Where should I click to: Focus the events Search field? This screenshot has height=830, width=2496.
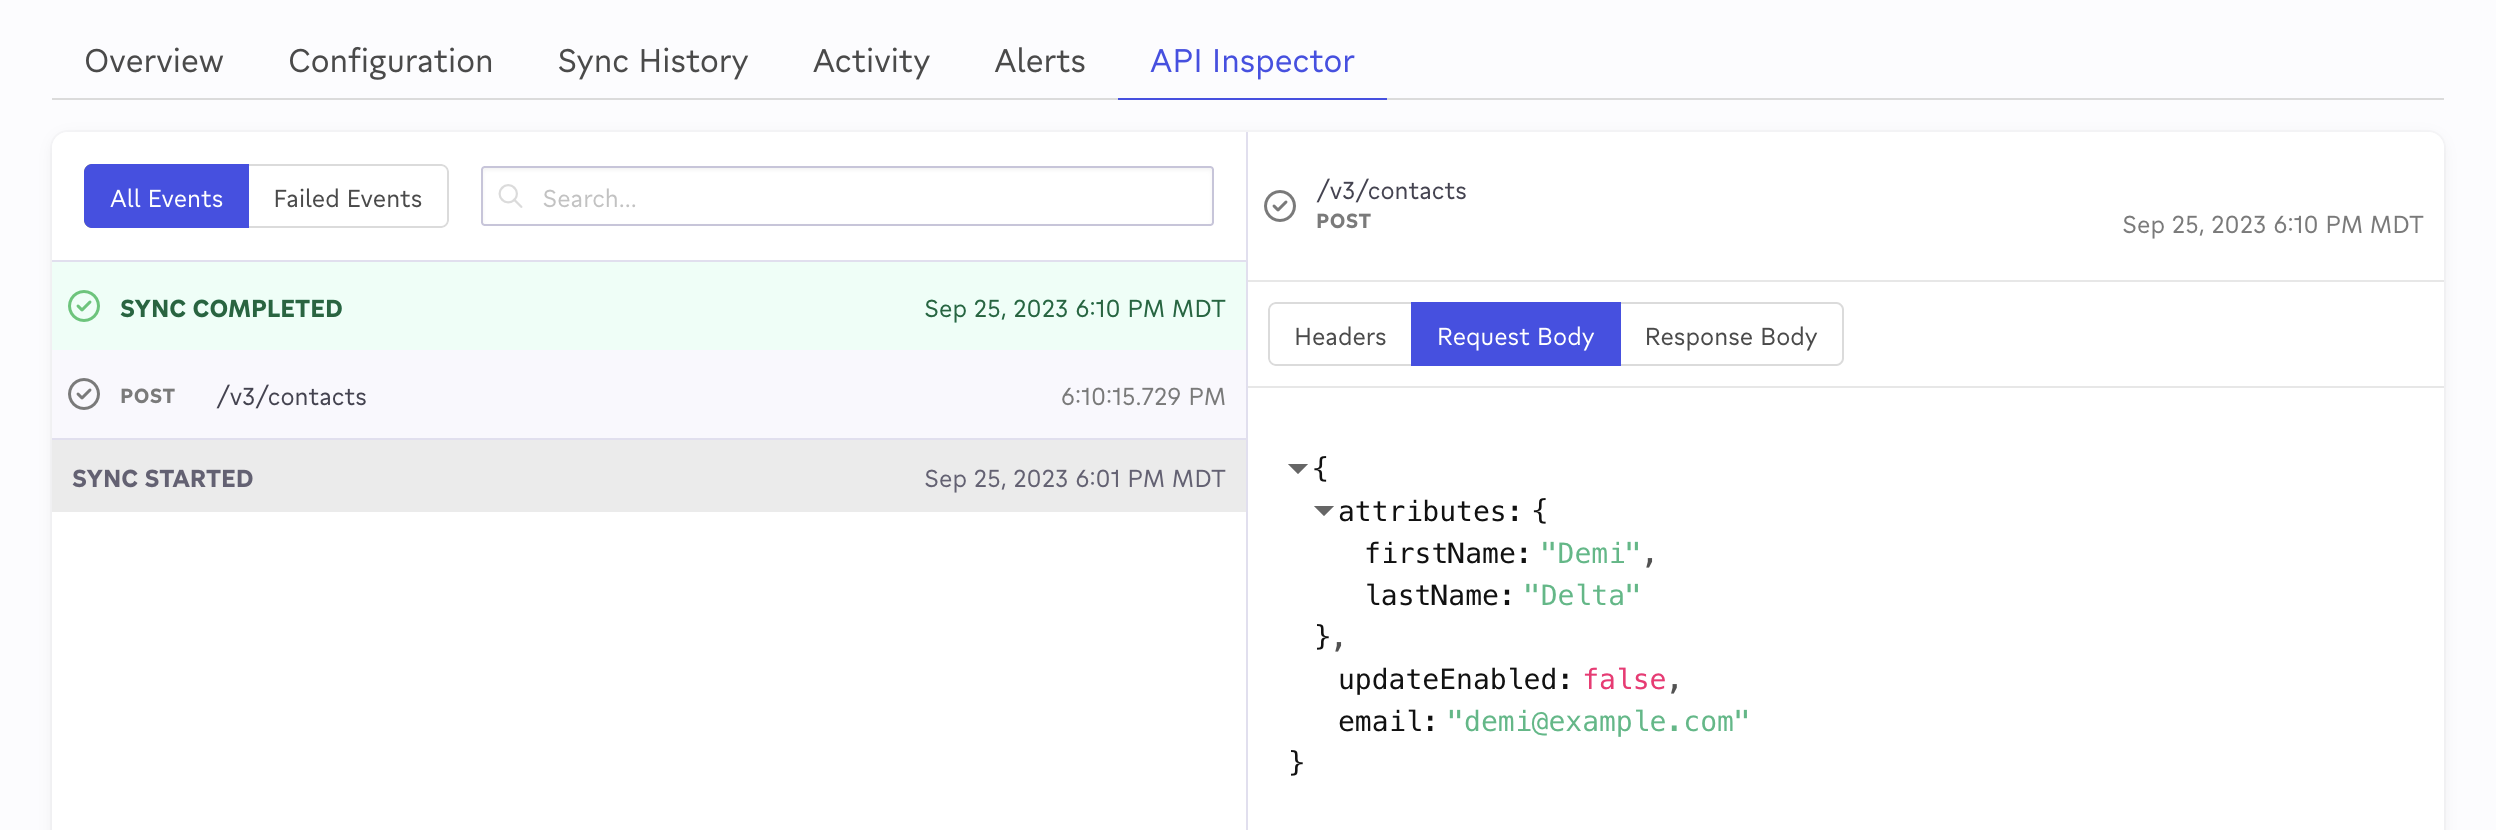point(870,197)
